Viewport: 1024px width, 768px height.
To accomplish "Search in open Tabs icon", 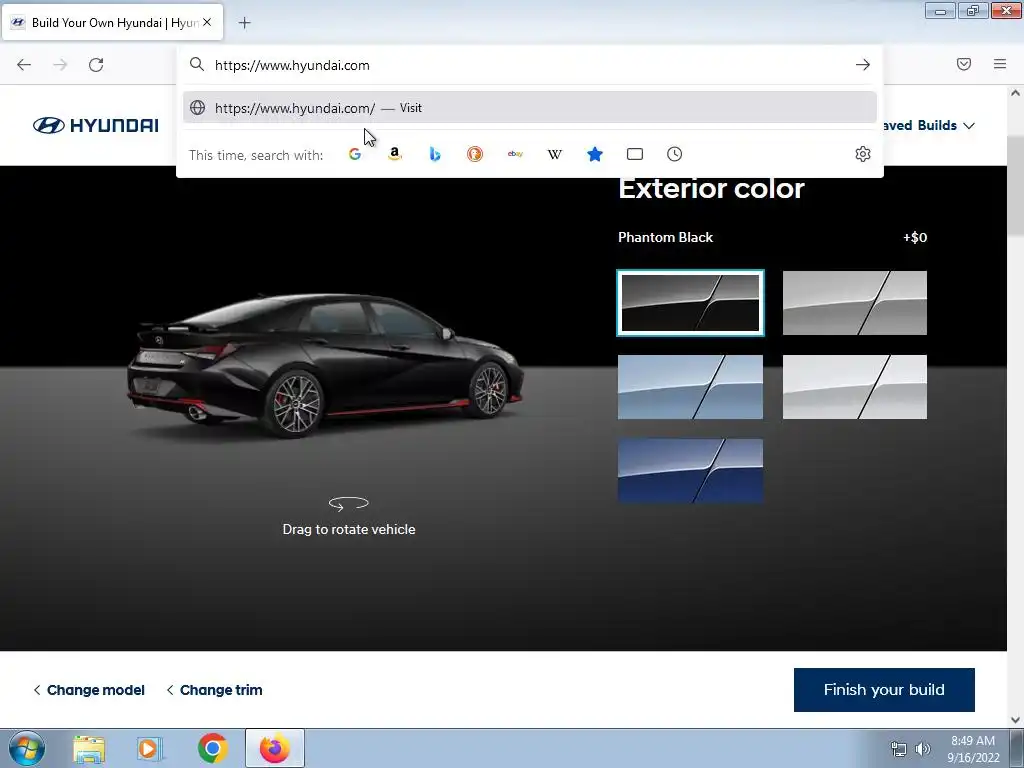I will point(635,154).
